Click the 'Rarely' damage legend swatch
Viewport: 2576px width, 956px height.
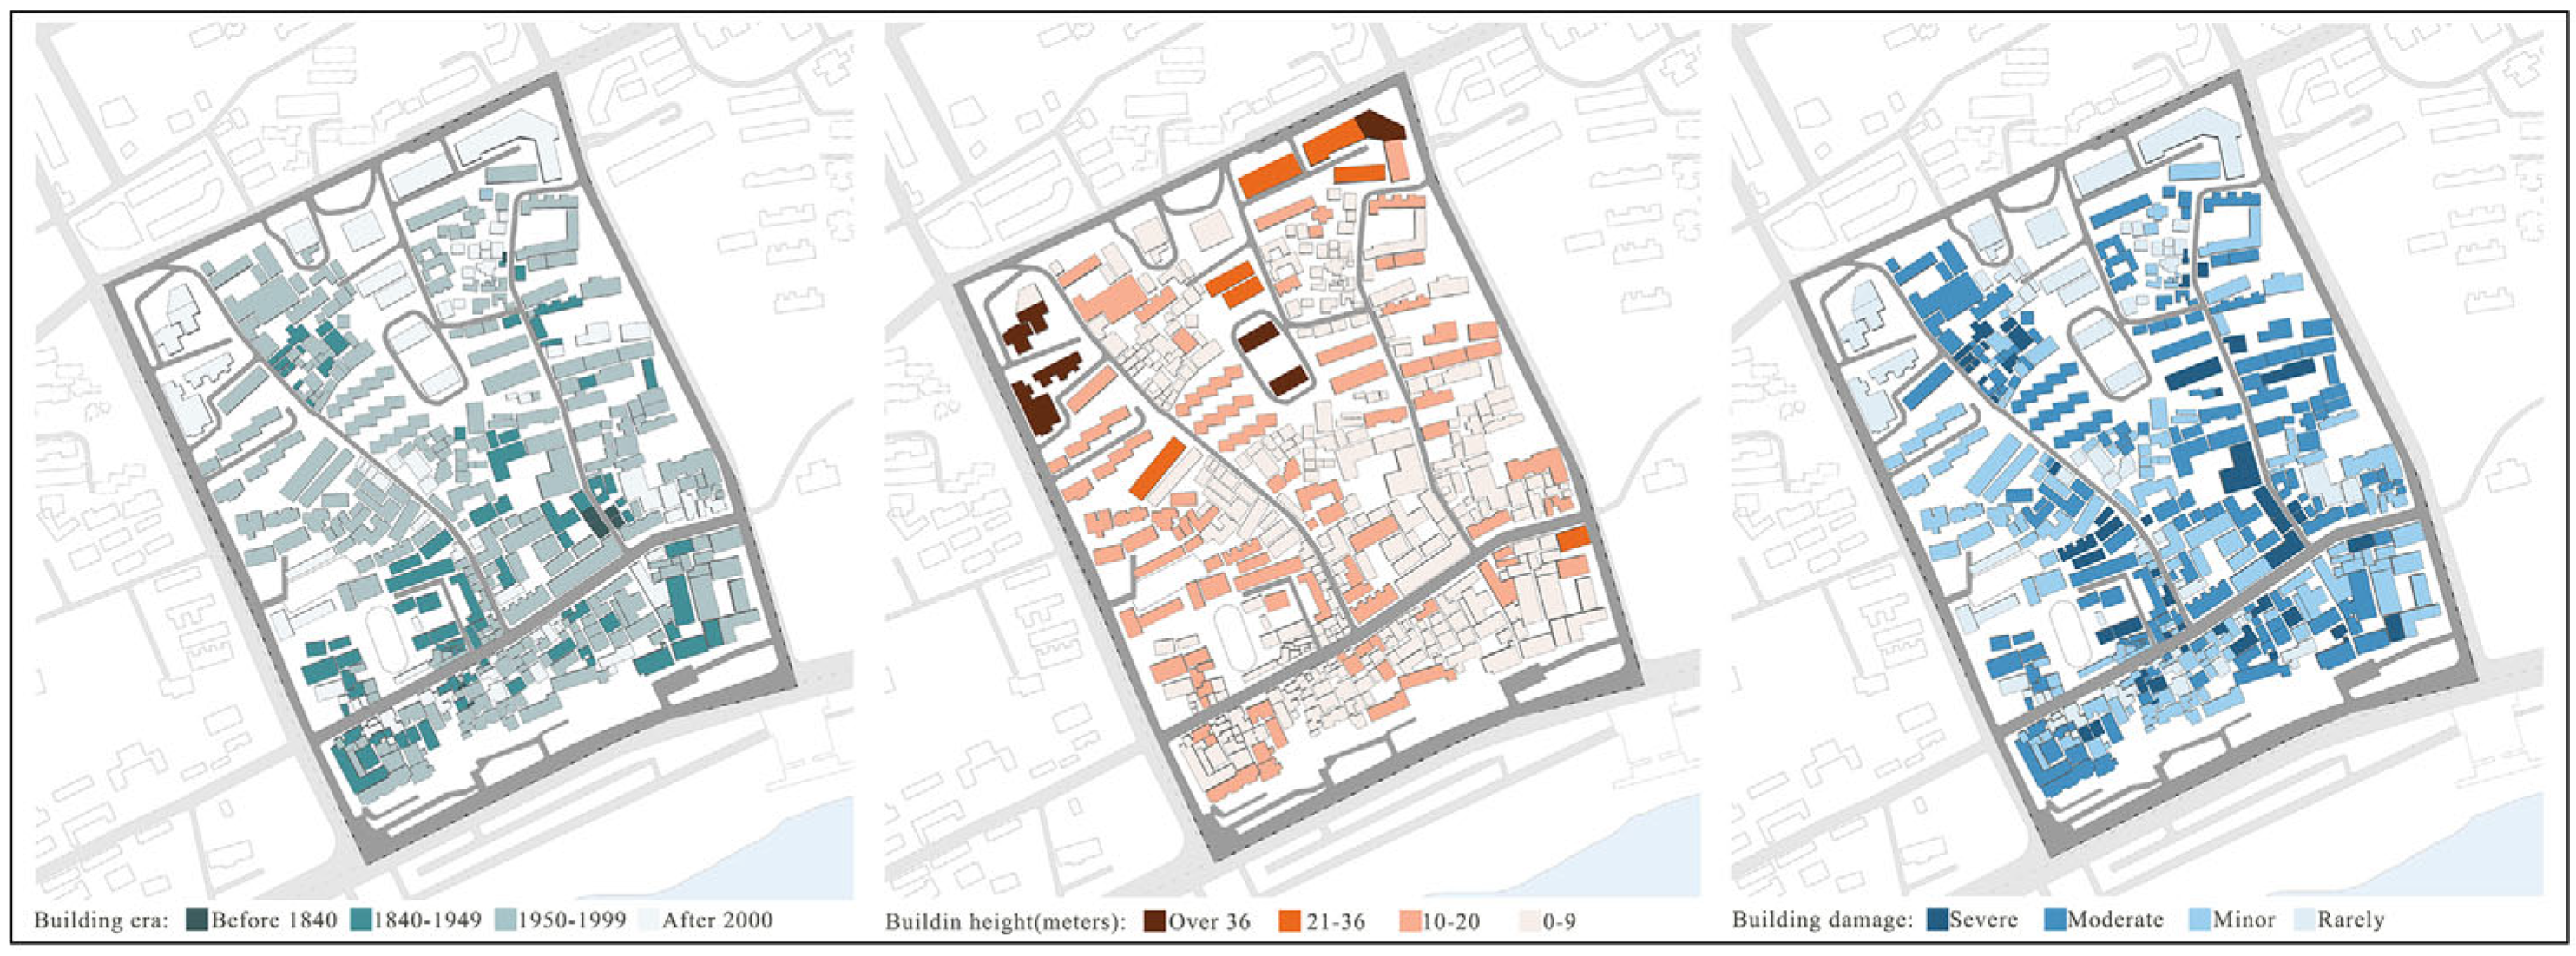[x=2305, y=920]
